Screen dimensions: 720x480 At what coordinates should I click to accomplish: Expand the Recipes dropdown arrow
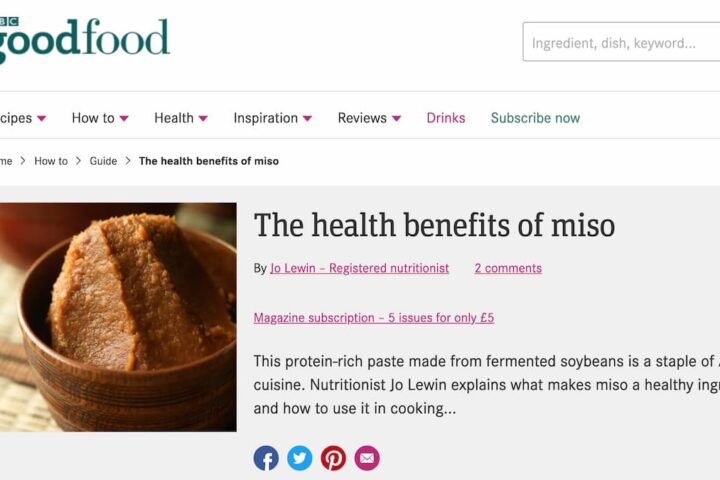click(41, 119)
